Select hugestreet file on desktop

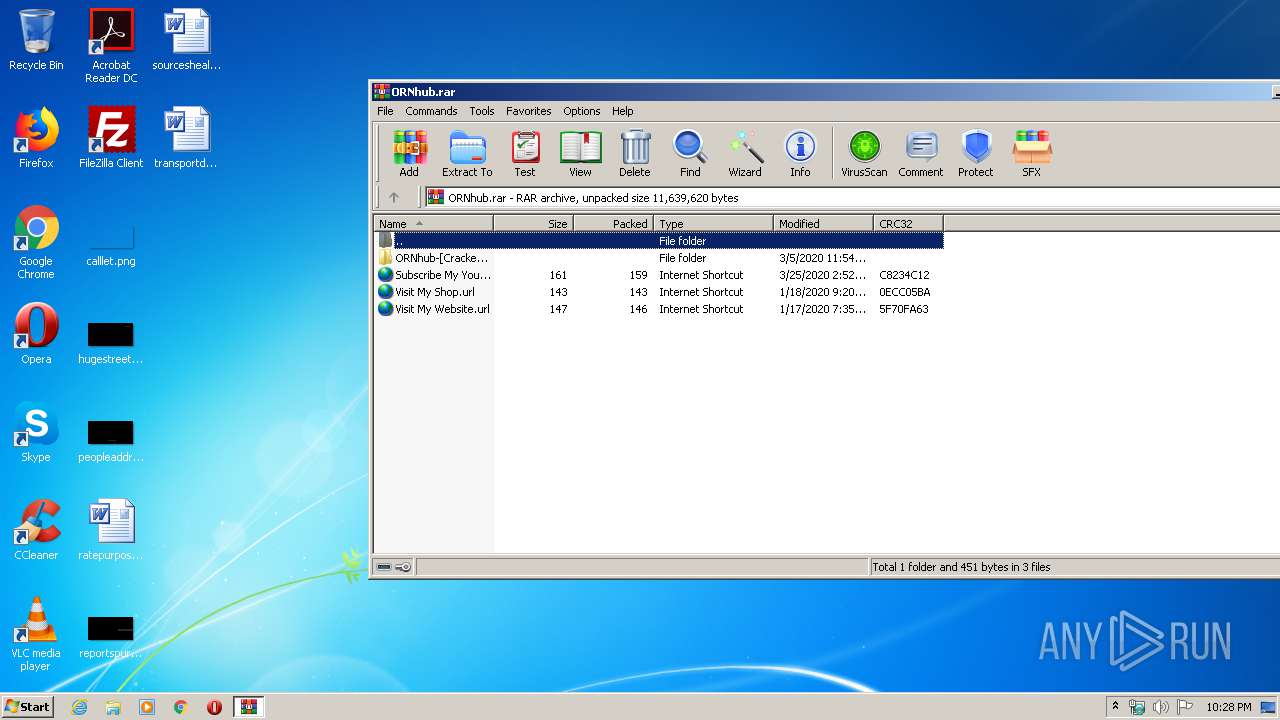pyautogui.click(x=111, y=342)
